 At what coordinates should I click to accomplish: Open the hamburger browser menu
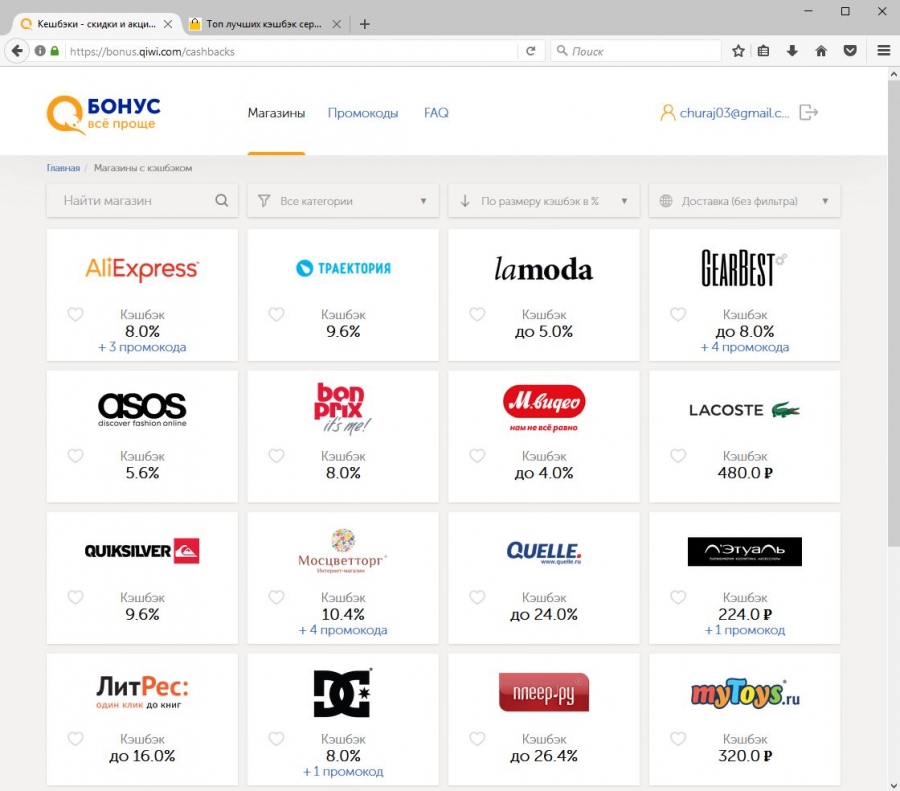[x=884, y=51]
